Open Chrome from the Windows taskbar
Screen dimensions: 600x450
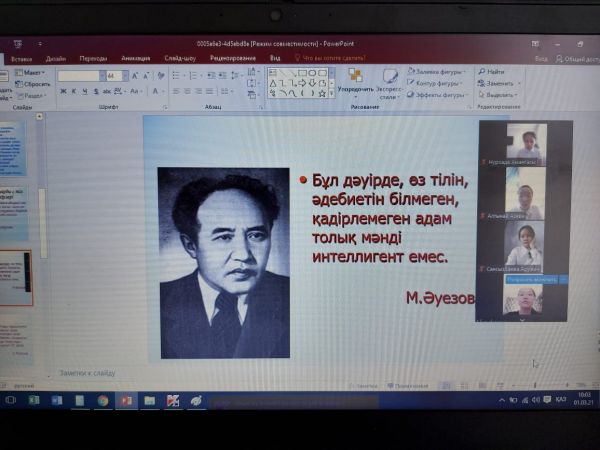[x=102, y=400]
